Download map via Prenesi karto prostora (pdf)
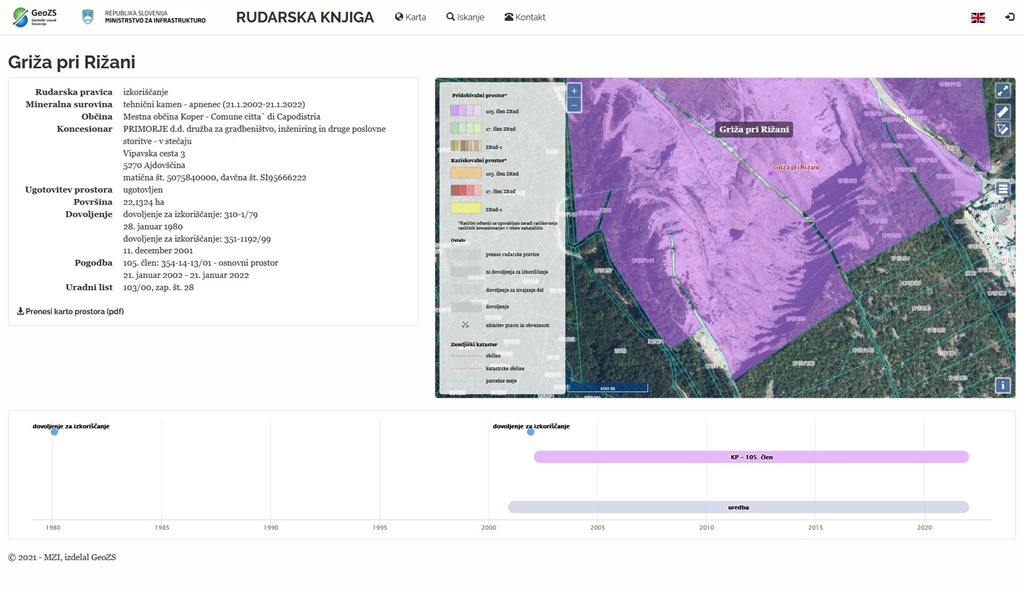The width and height of the screenshot is (1024, 590). (x=70, y=311)
